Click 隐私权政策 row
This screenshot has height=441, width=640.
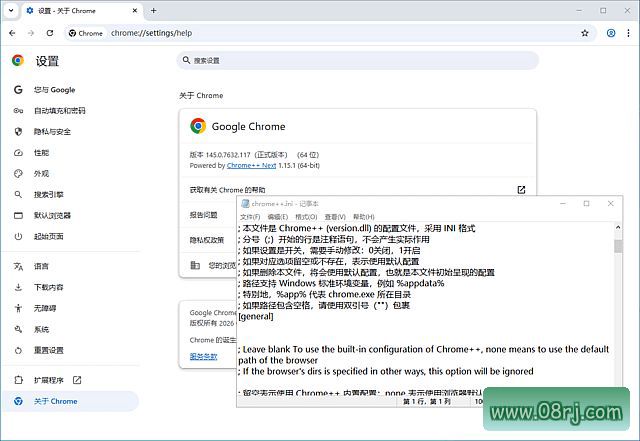pyautogui.click(x=208, y=240)
